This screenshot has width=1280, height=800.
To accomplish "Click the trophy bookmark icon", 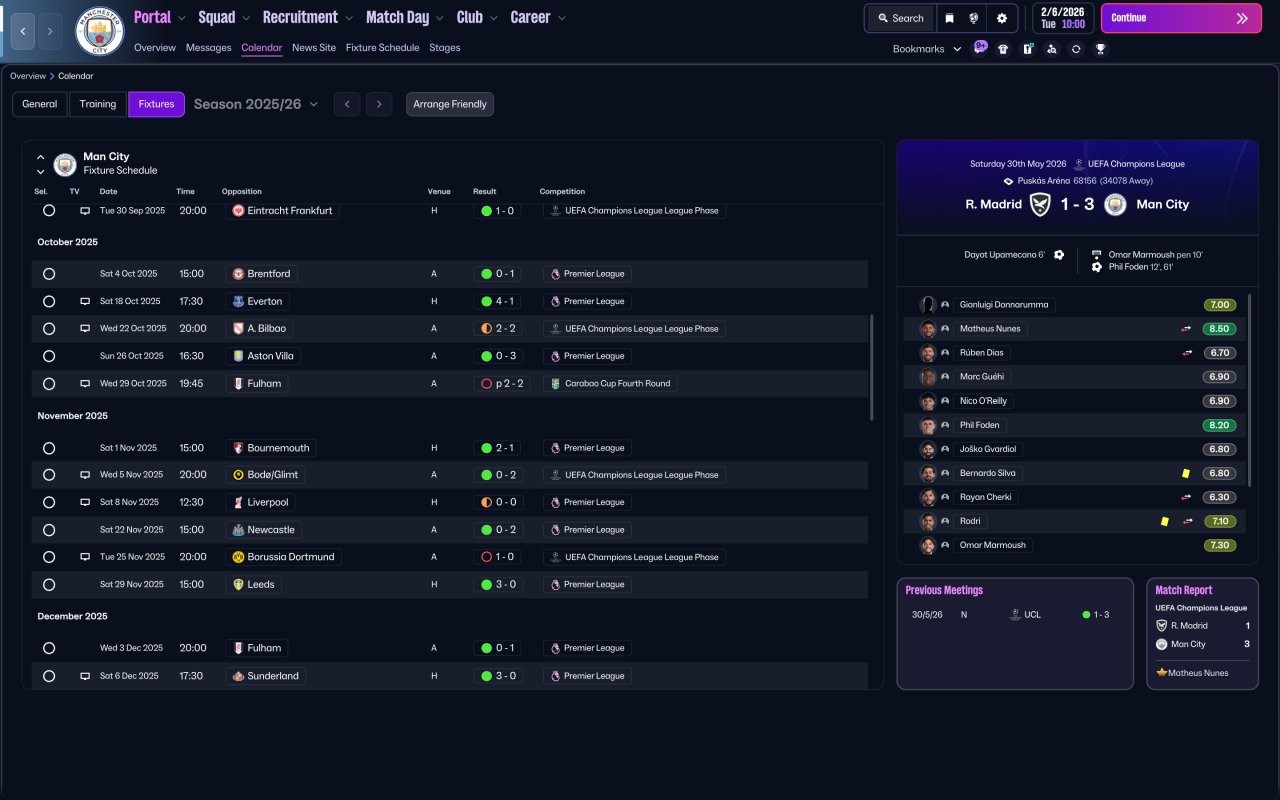I will coord(1100,48).
